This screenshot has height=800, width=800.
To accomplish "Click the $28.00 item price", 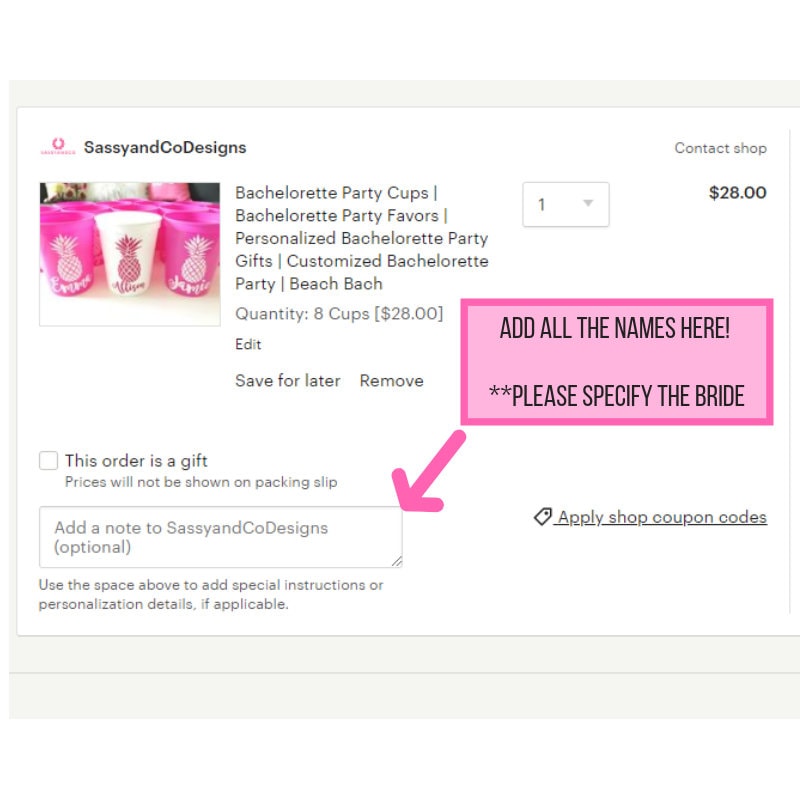I will click(737, 192).
